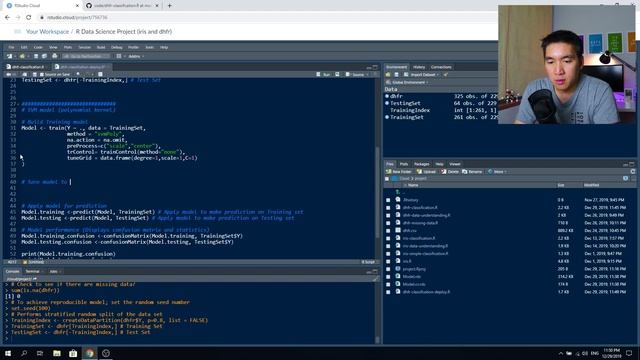640x360 pixels.
Task: Open the Session menu
Action: (84, 47)
